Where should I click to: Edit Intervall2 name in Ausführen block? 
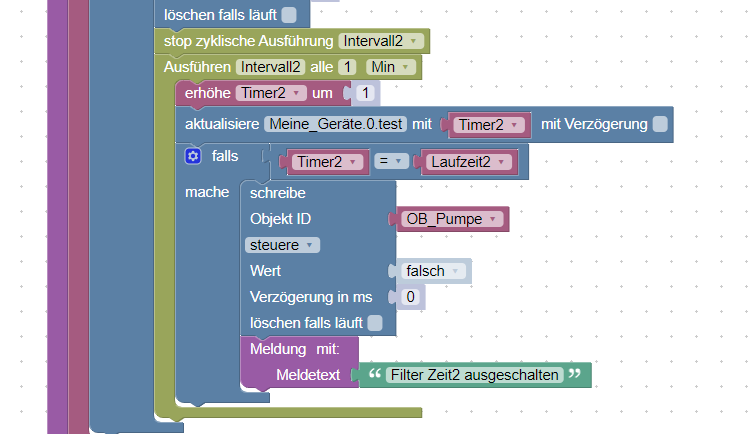pos(270,67)
